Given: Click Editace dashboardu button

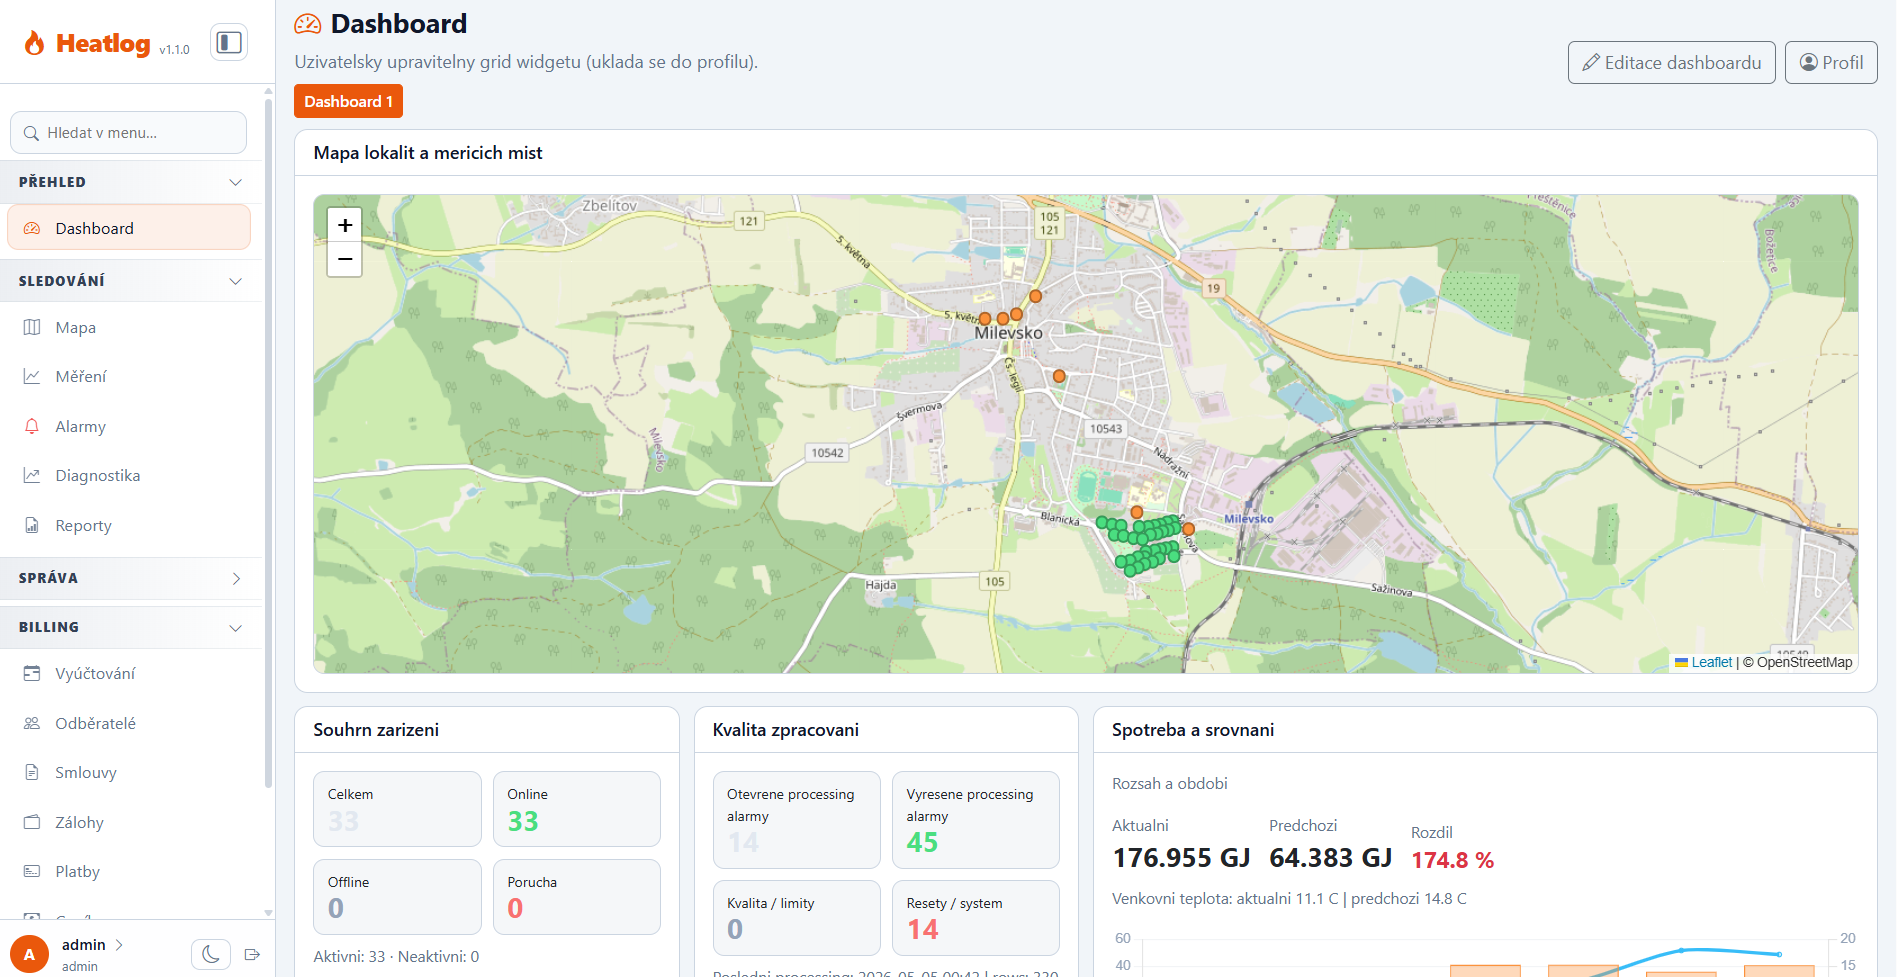Looking at the screenshot, I should click(x=1671, y=62).
